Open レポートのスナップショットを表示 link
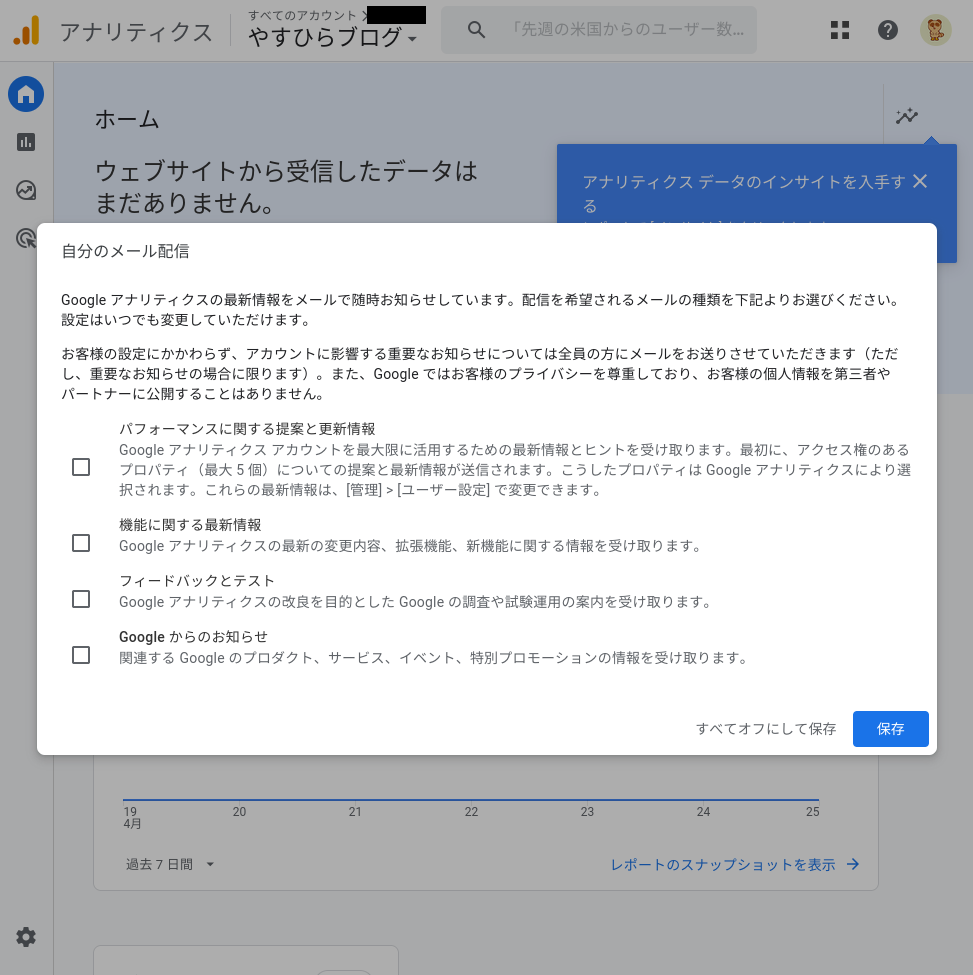Viewport: 973px width, 975px height. click(735, 864)
